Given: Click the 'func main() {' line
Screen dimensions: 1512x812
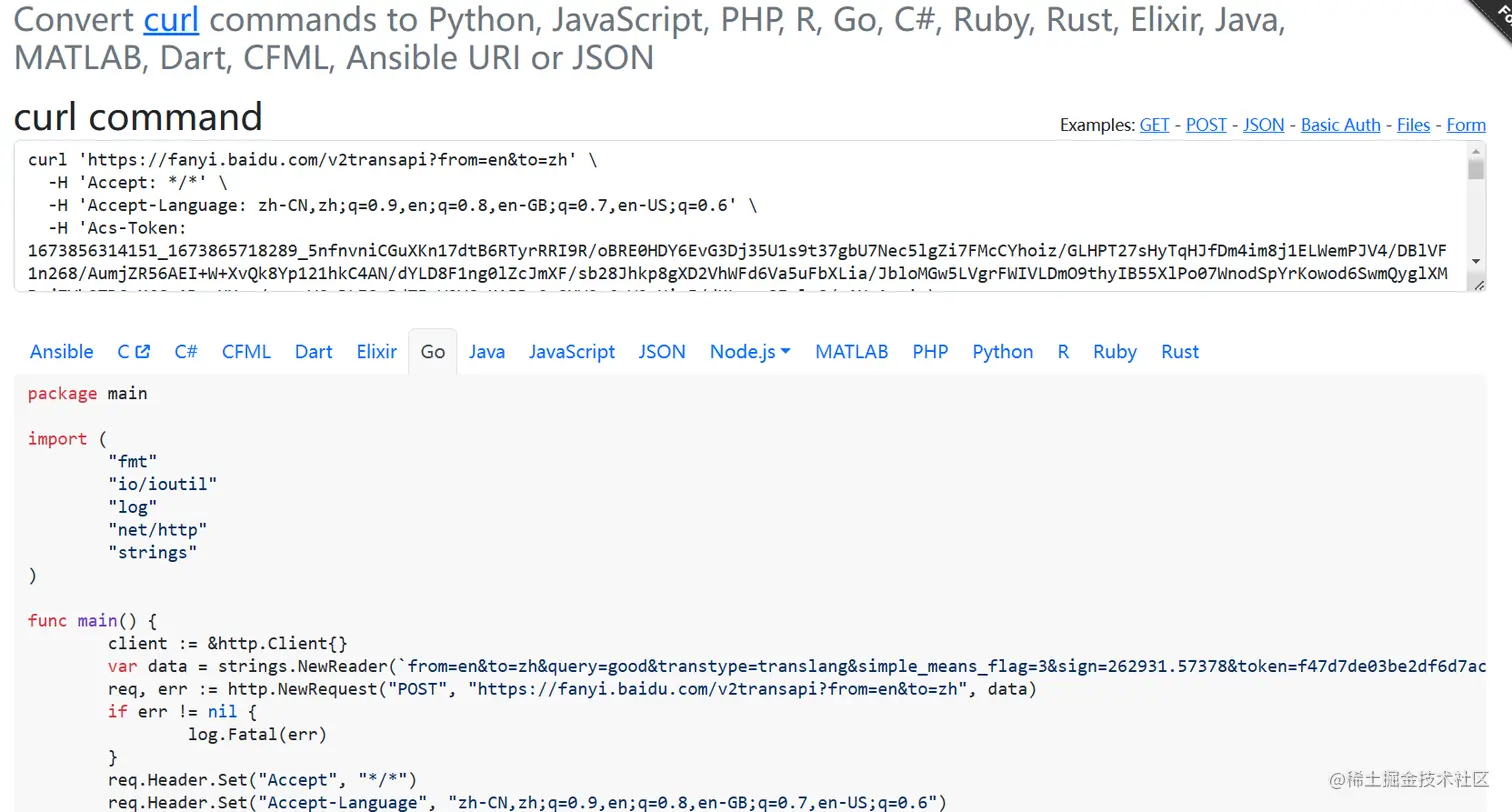Looking at the screenshot, I should (93, 621).
